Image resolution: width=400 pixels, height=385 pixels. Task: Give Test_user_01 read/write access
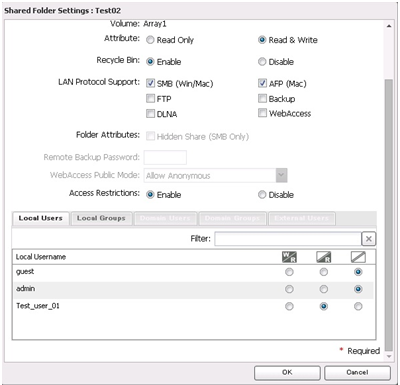click(x=289, y=306)
